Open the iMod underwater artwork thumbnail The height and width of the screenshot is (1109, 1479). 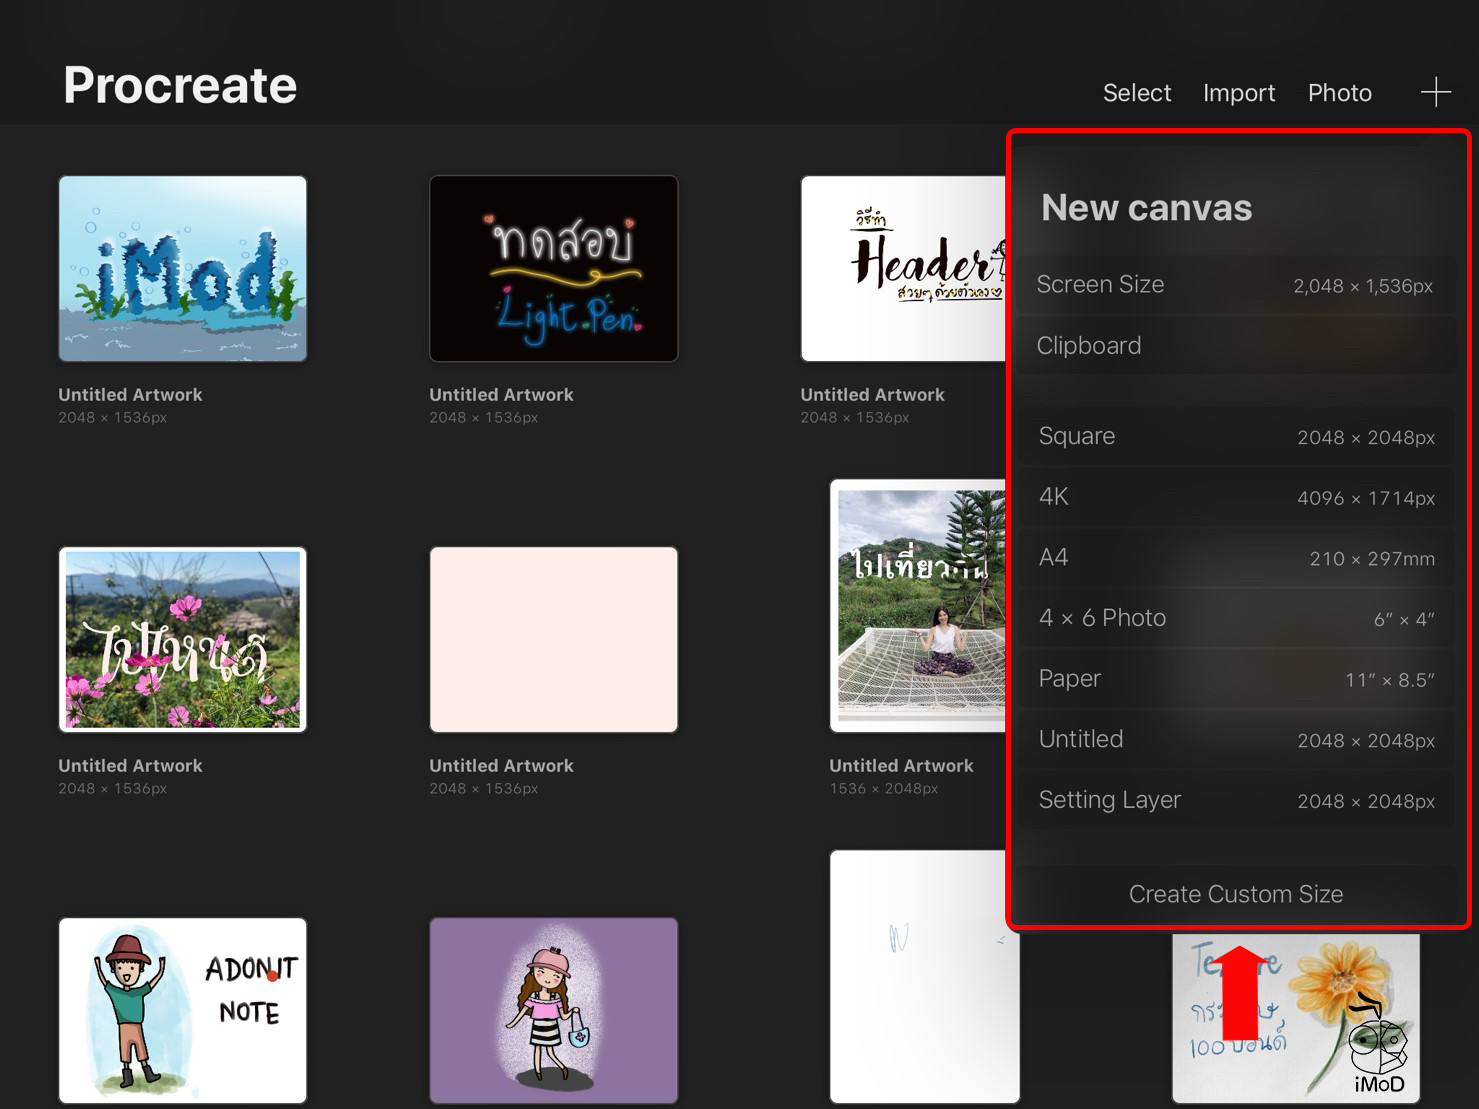click(x=183, y=269)
